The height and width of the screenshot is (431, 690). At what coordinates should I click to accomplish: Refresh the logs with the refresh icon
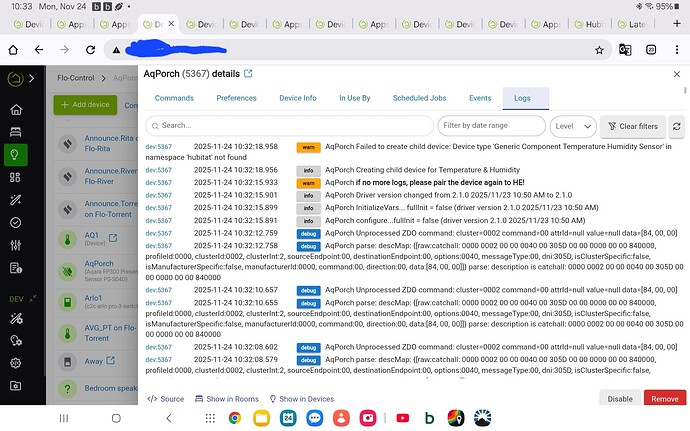[x=676, y=126]
